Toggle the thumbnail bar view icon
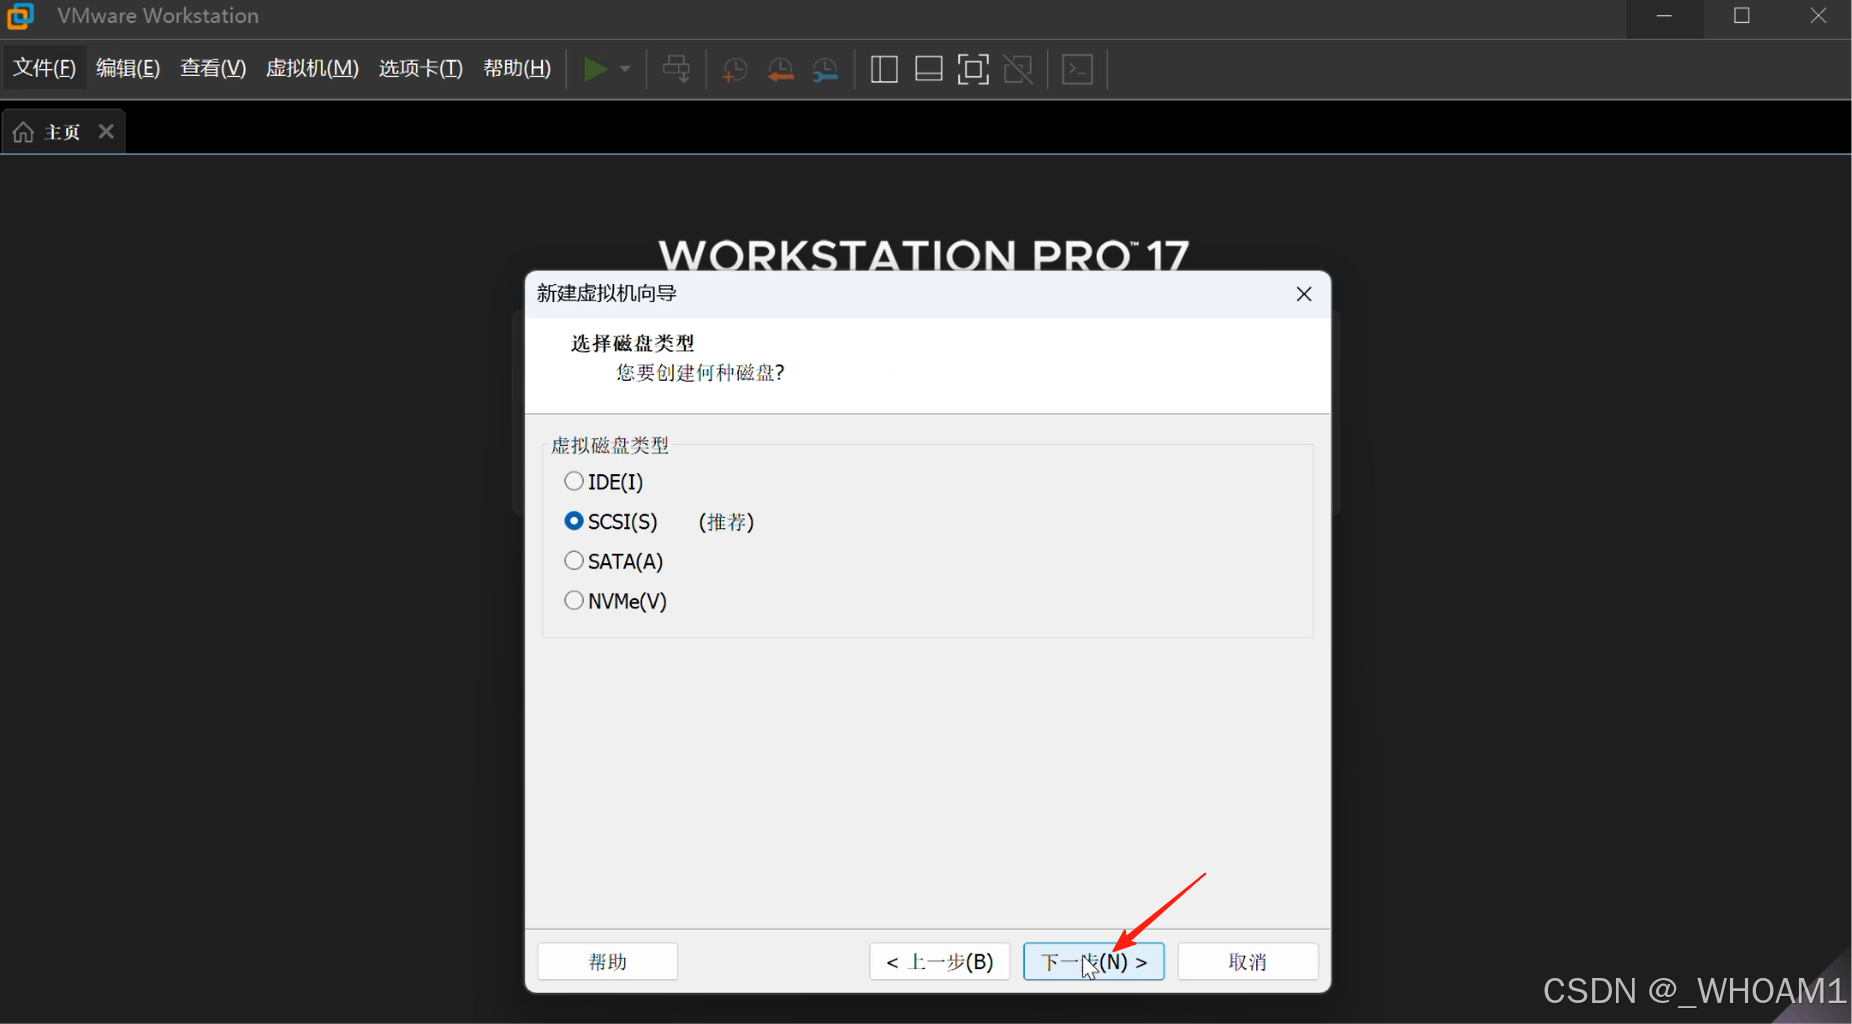 coord(929,69)
